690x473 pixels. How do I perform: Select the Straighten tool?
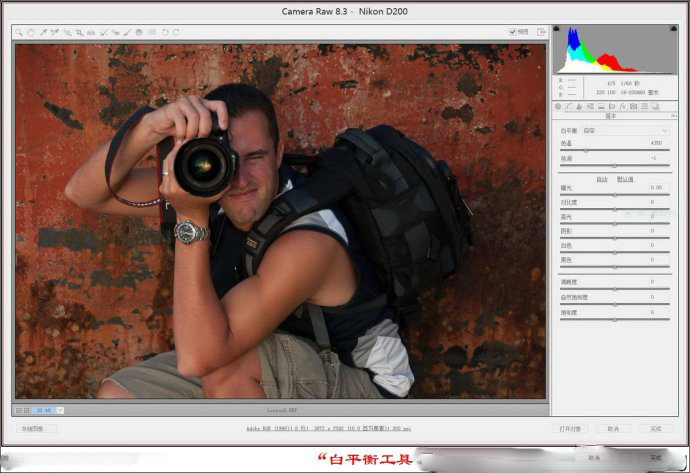91,33
